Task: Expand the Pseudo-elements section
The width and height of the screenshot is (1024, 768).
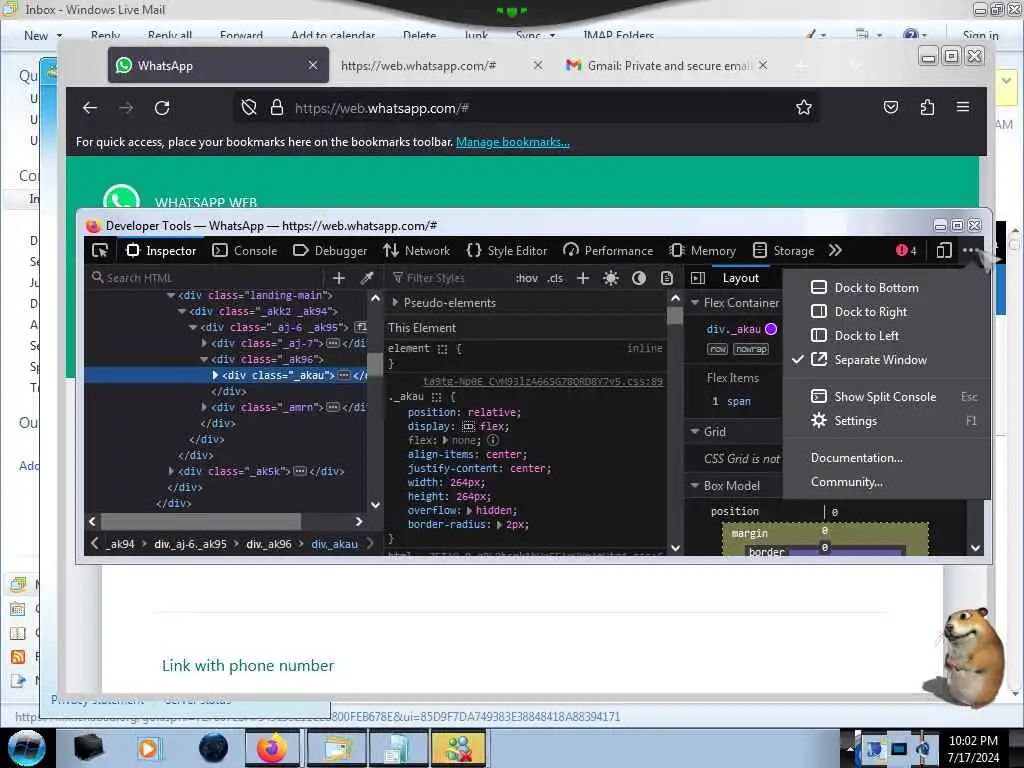Action: tap(395, 302)
